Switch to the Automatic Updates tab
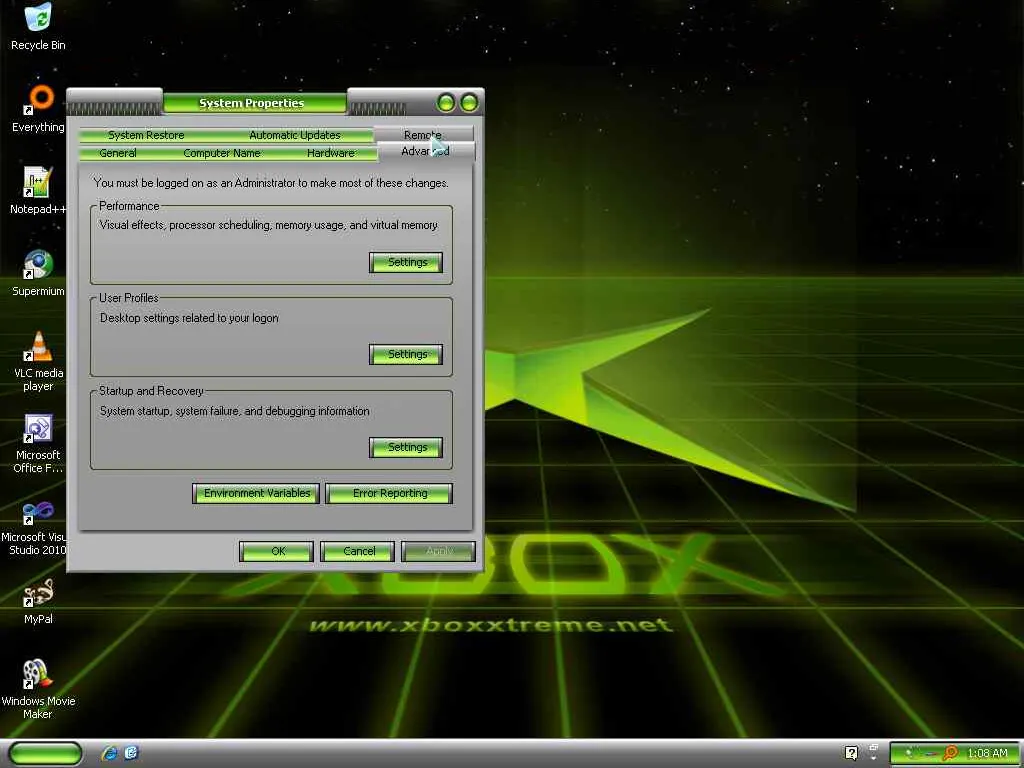 [295, 135]
